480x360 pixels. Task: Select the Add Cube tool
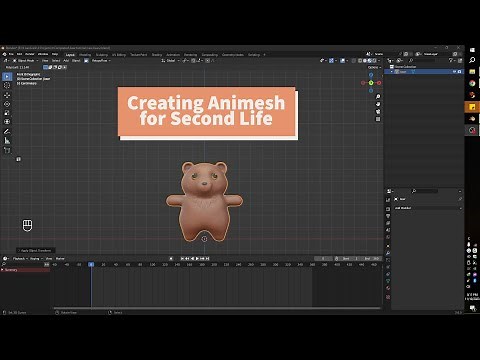pos(7,150)
